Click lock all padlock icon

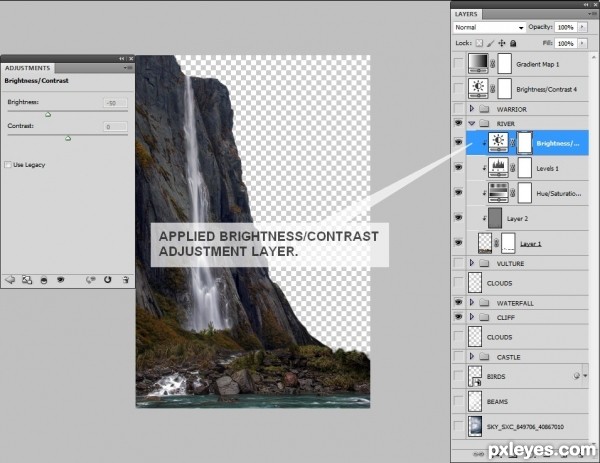click(x=513, y=43)
